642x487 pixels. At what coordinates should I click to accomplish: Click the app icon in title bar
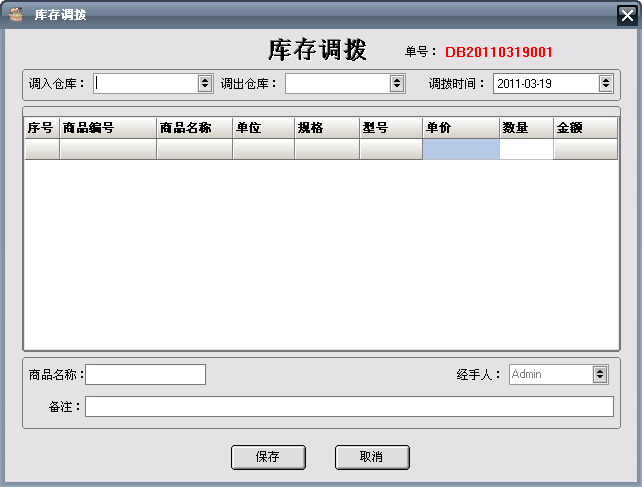pos(16,14)
